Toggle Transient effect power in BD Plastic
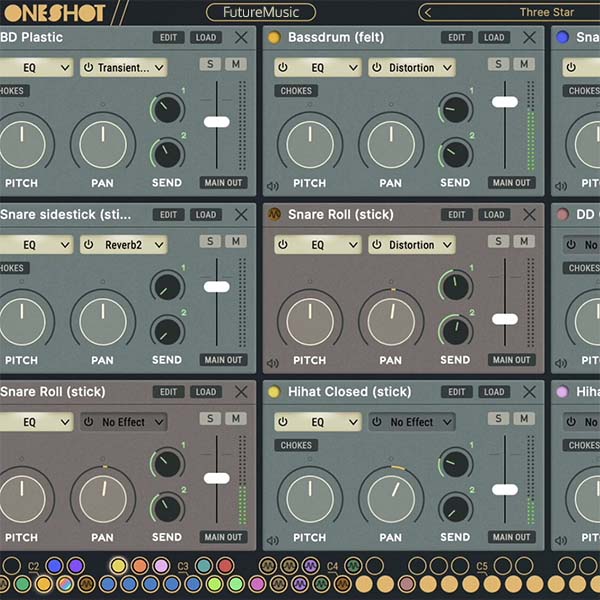Screen dimensions: 600x600 (88, 67)
